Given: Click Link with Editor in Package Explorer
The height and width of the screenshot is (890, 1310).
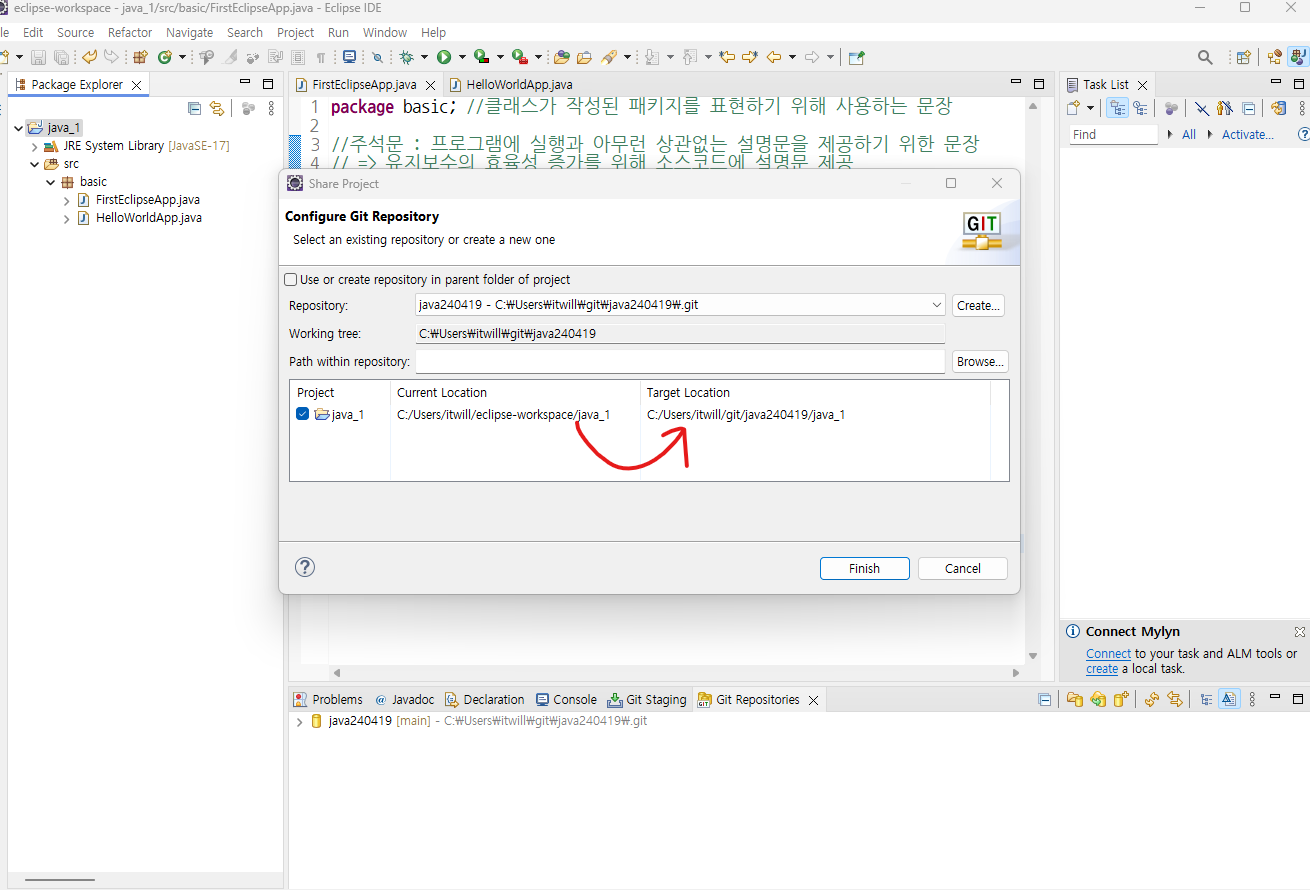Looking at the screenshot, I should coord(216,108).
